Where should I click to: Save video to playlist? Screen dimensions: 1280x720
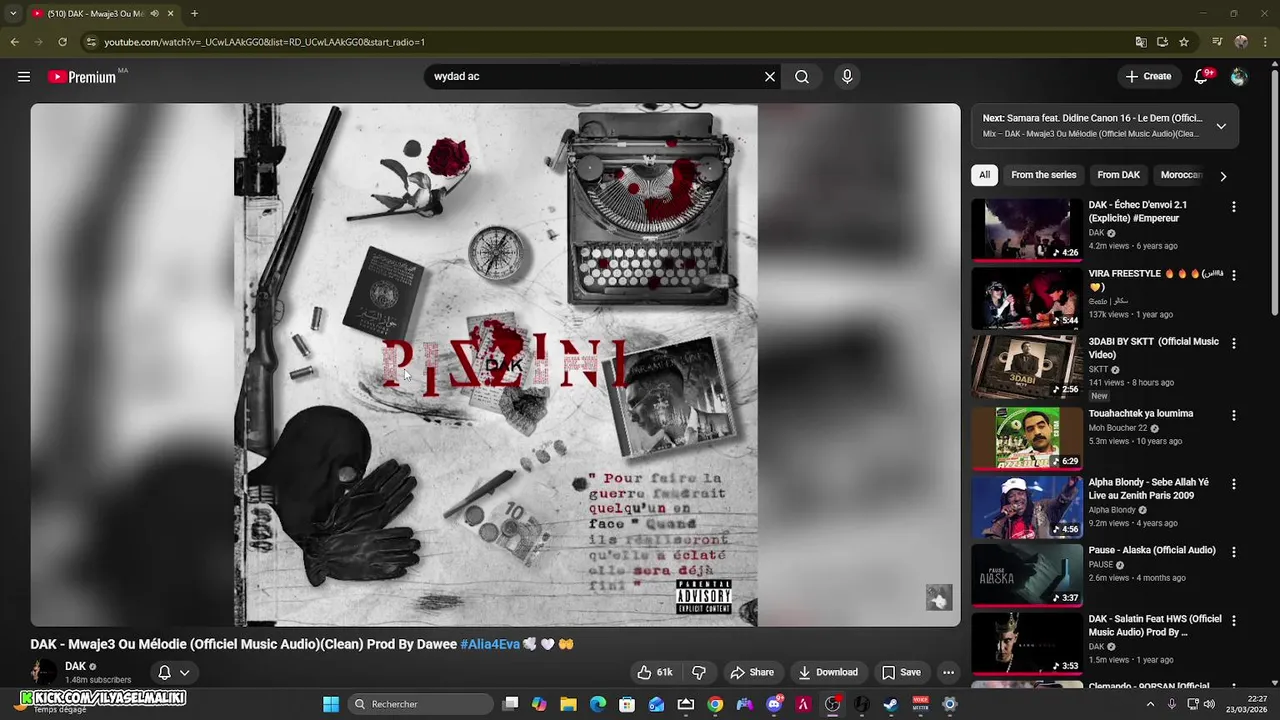pyautogui.click(x=900, y=673)
